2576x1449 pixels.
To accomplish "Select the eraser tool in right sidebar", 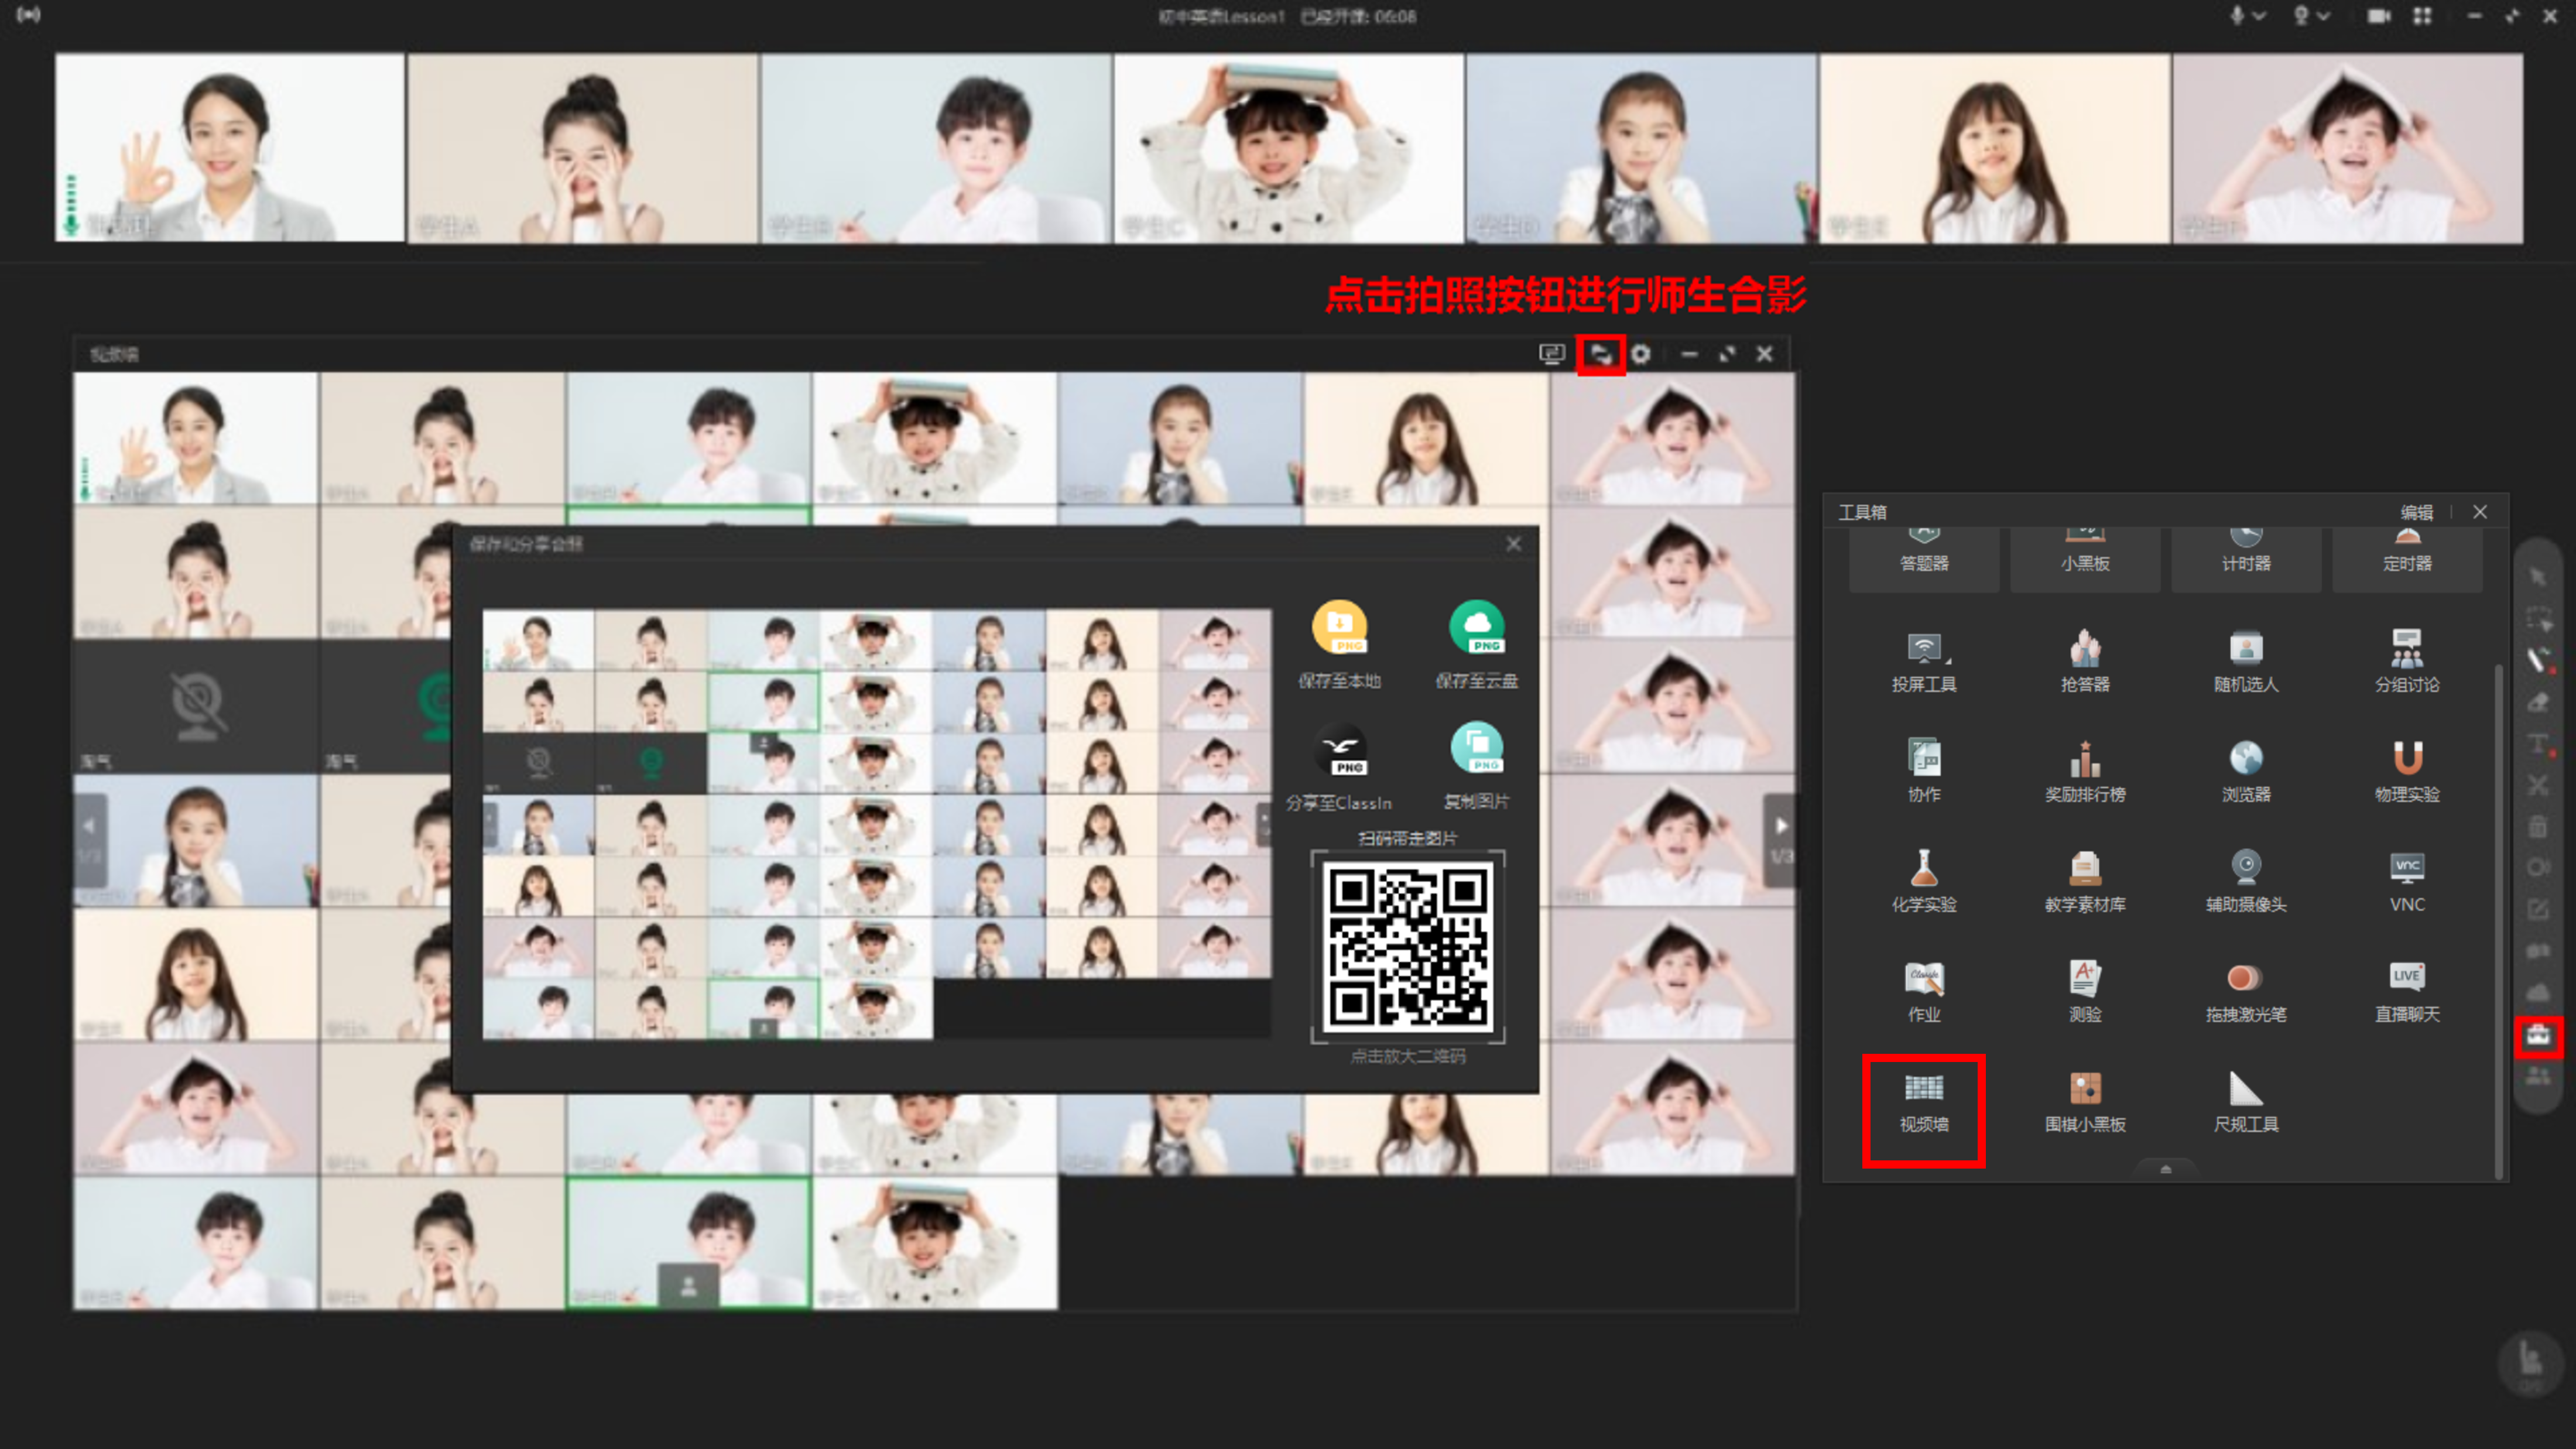I will point(2538,702).
